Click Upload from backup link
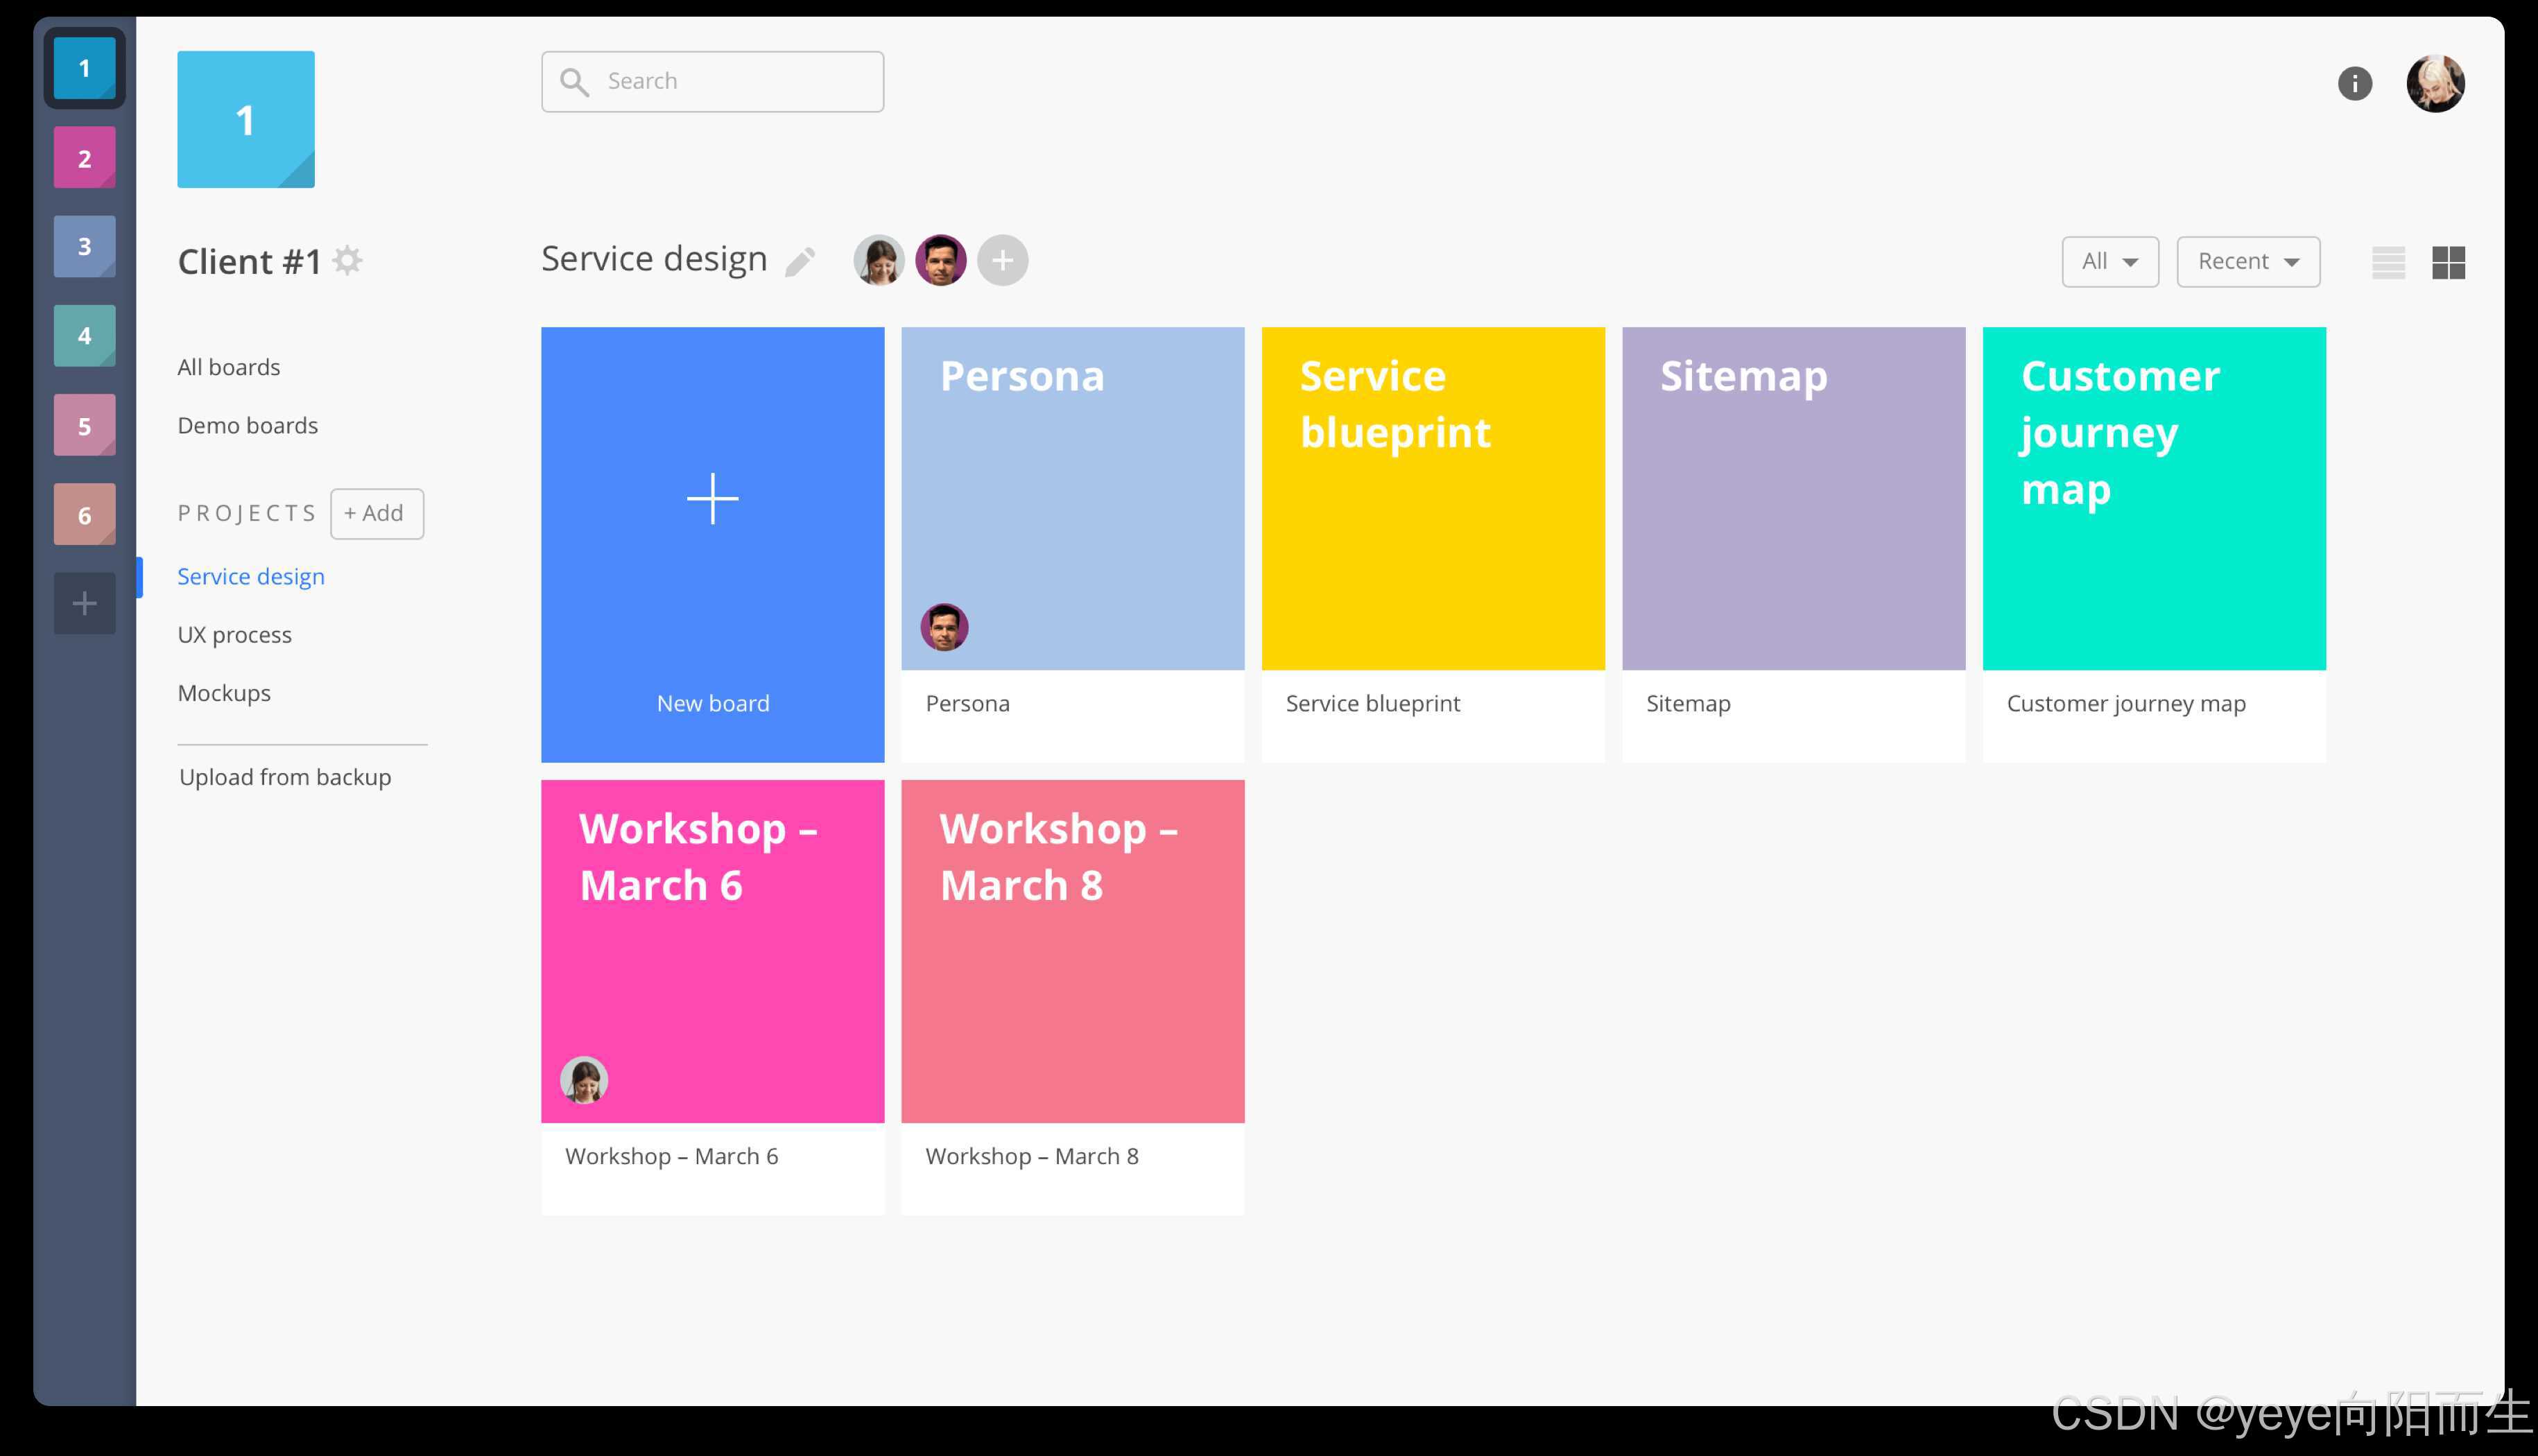Image resolution: width=2538 pixels, height=1456 pixels. (285, 777)
